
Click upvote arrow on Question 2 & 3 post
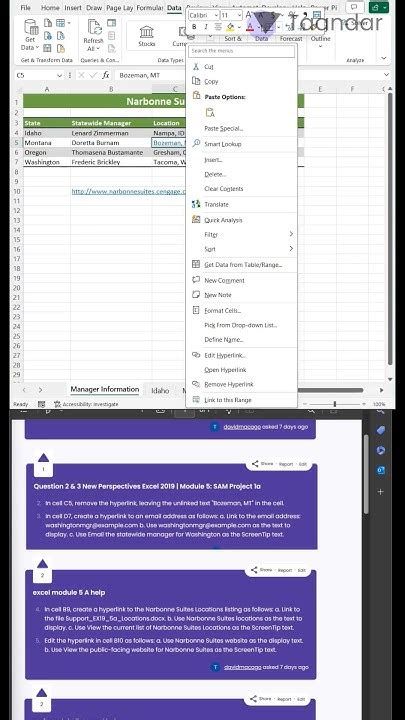click(x=43, y=457)
